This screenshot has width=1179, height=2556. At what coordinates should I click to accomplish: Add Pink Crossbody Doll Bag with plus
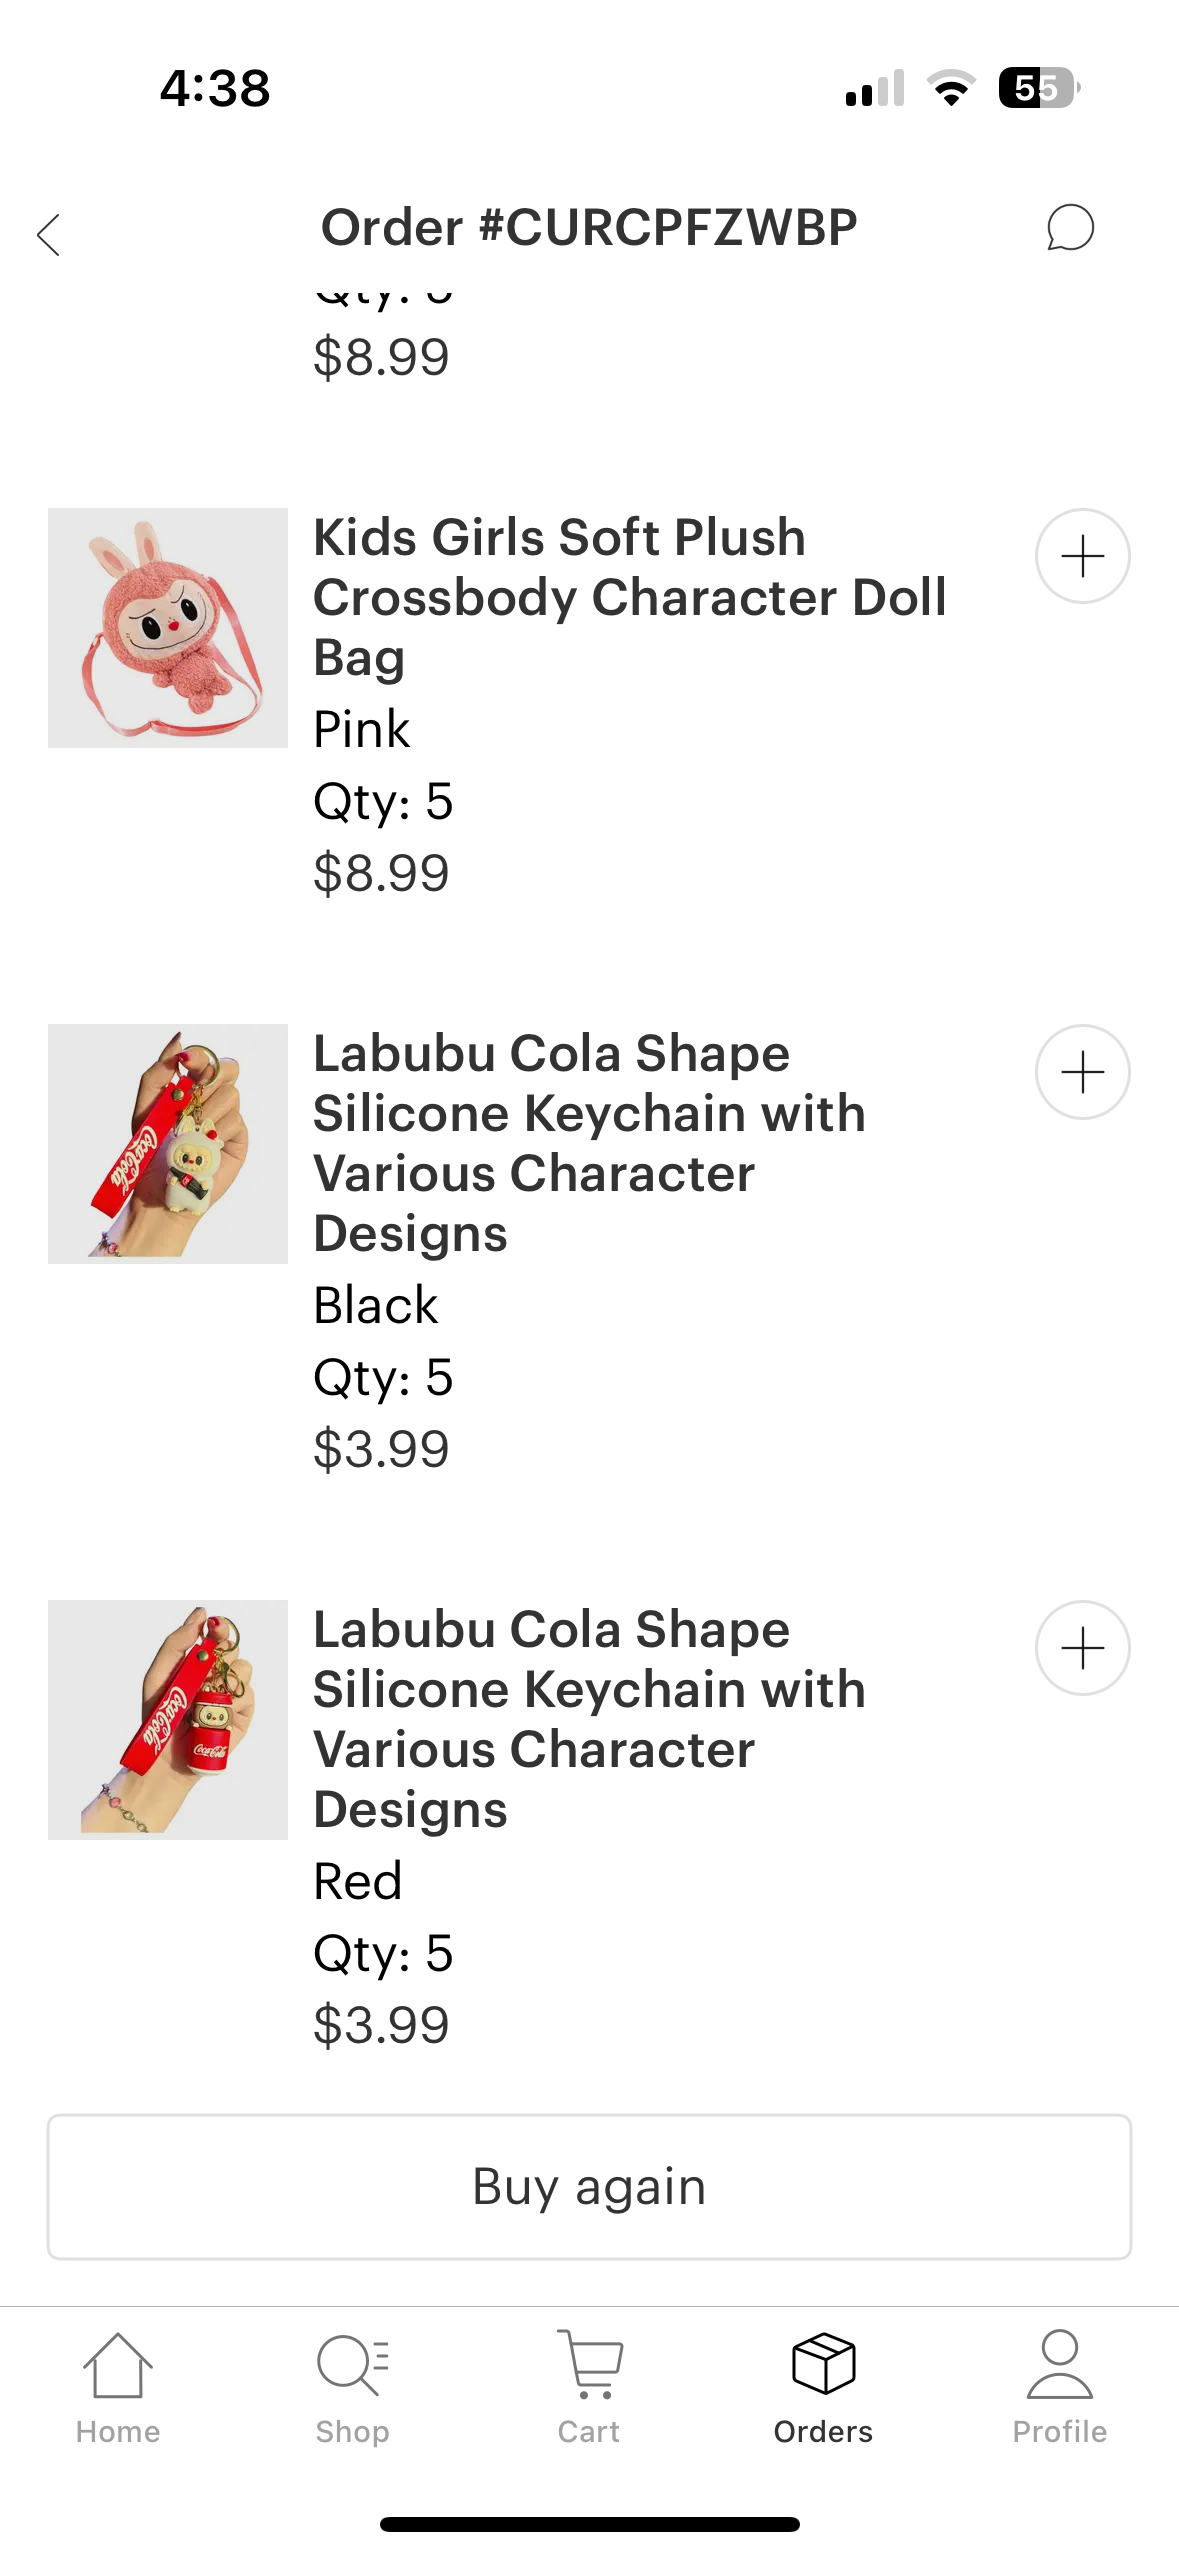coord(1082,556)
